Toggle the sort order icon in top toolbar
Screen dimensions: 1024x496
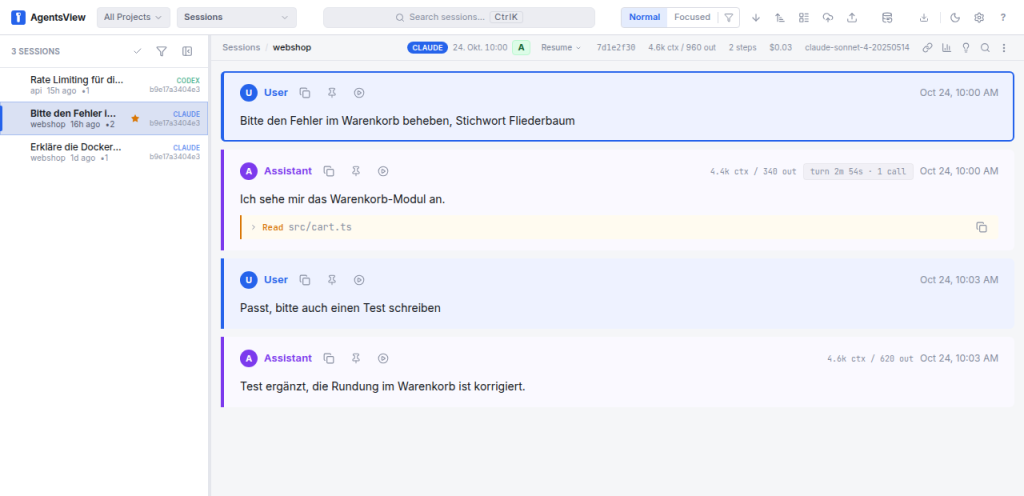[780, 18]
